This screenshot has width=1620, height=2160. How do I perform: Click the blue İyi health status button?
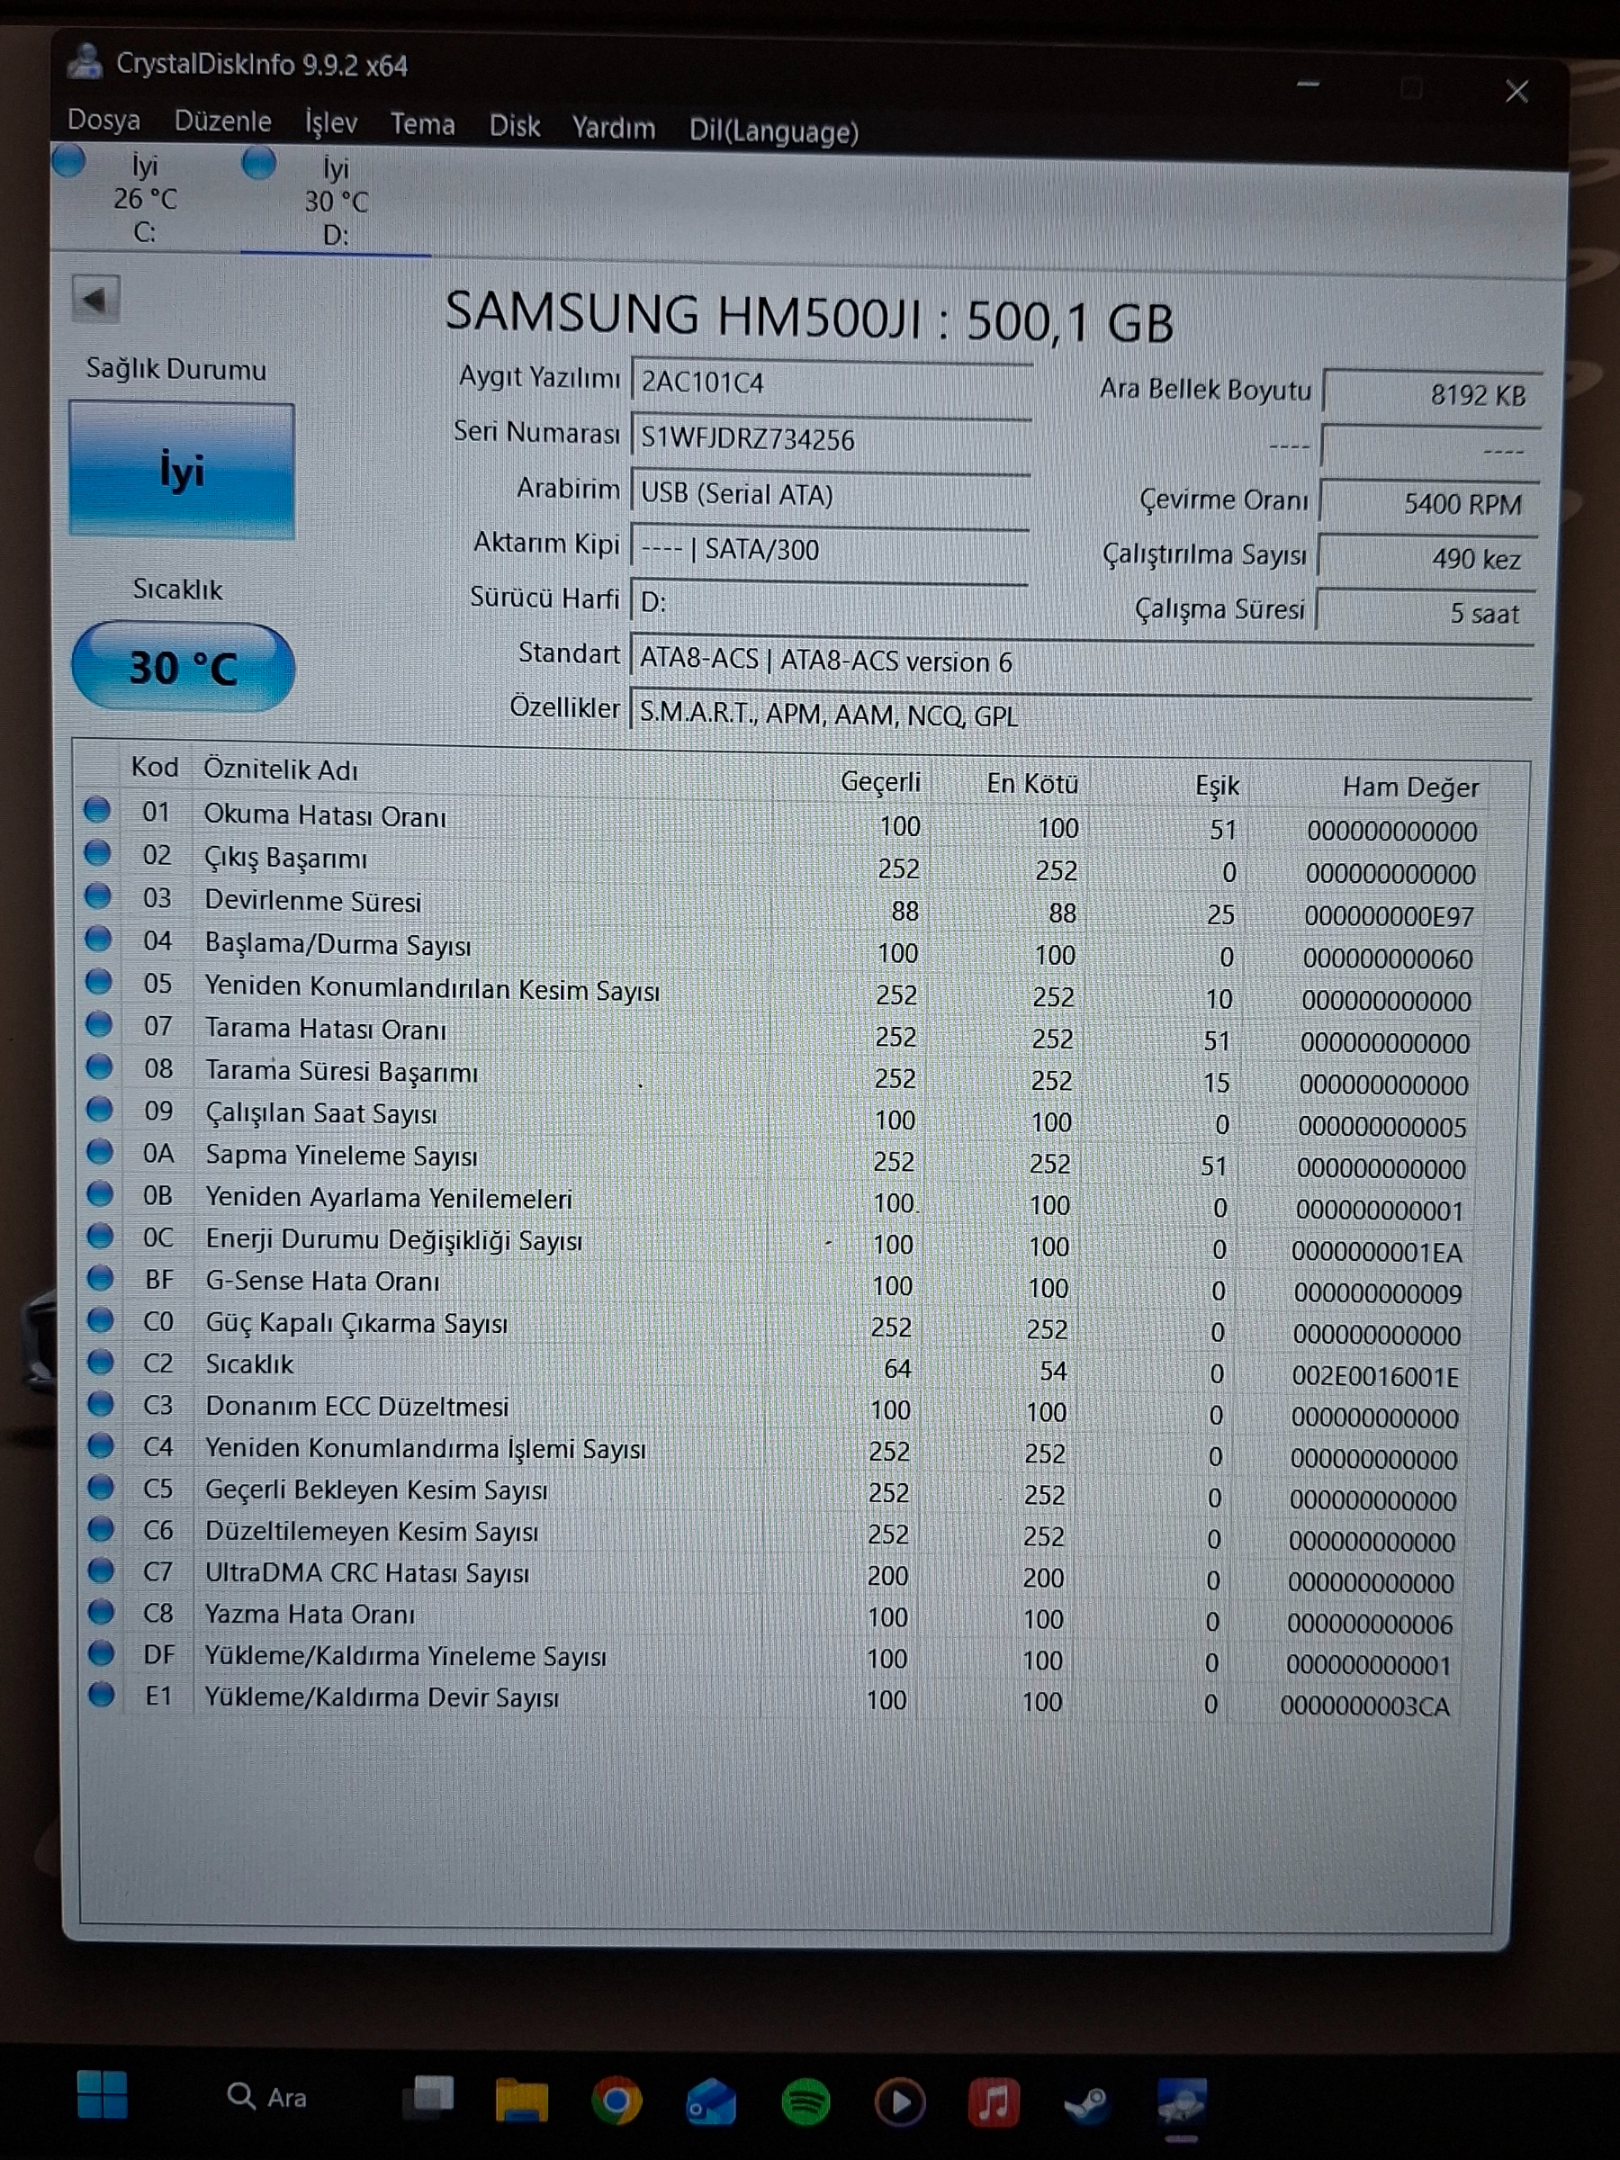(181, 469)
